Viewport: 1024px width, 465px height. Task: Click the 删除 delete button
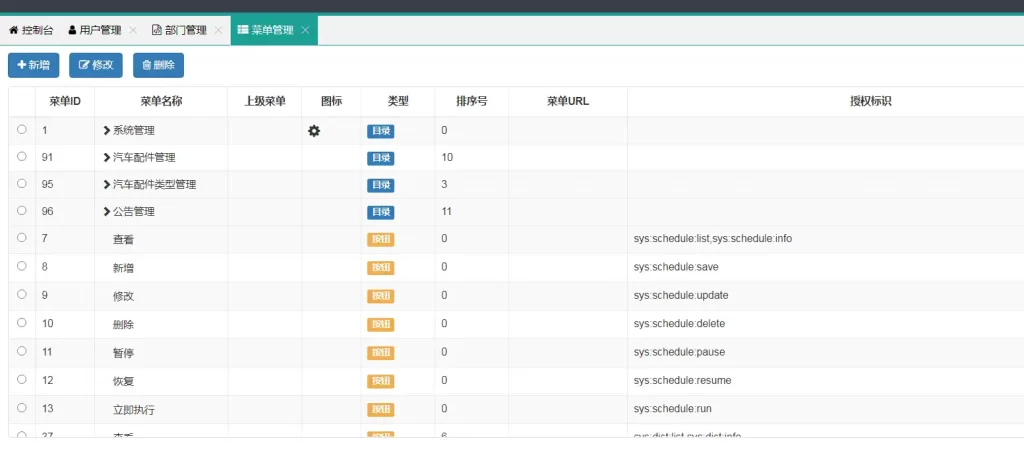click(x=158, y=65)
